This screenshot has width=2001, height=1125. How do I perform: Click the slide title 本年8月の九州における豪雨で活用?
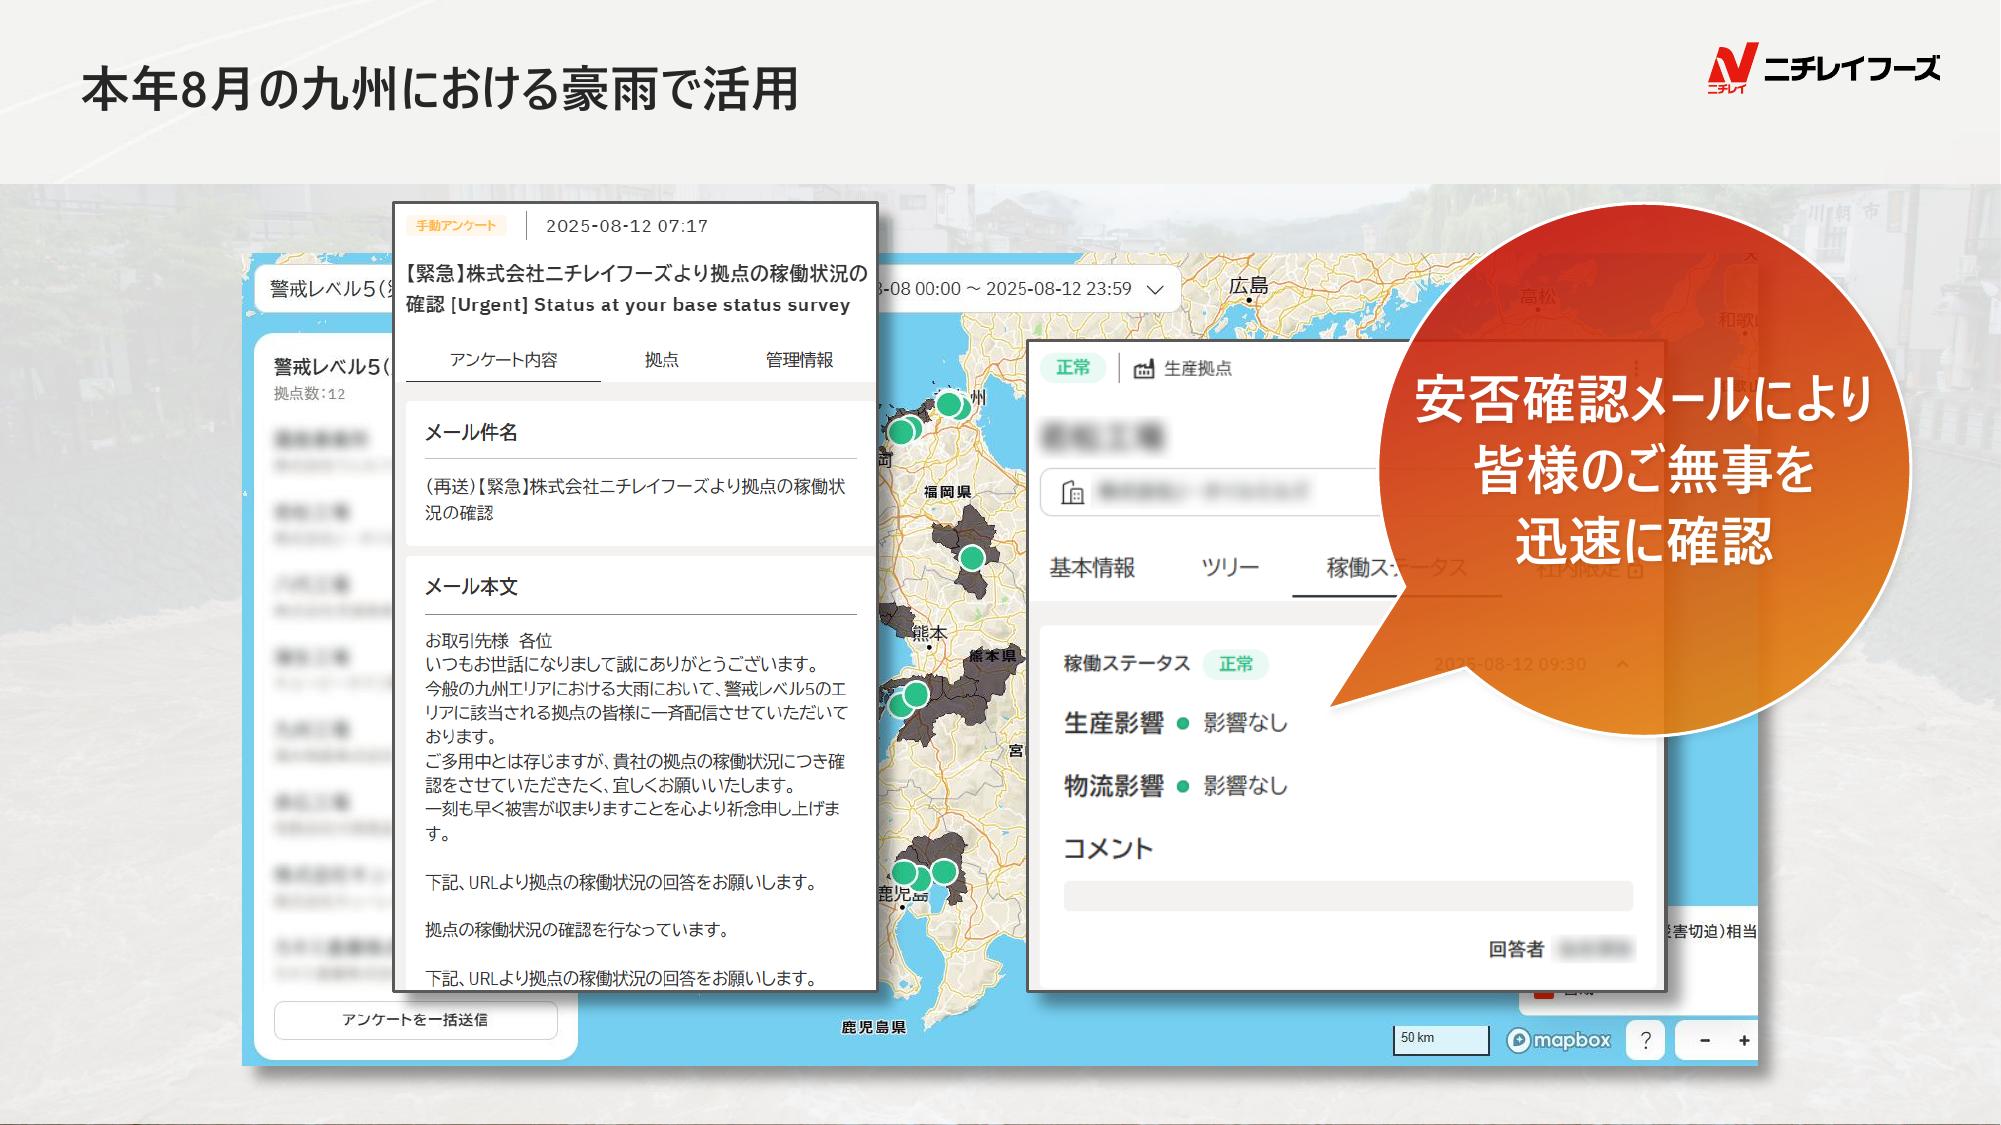(x=439, y=89)
